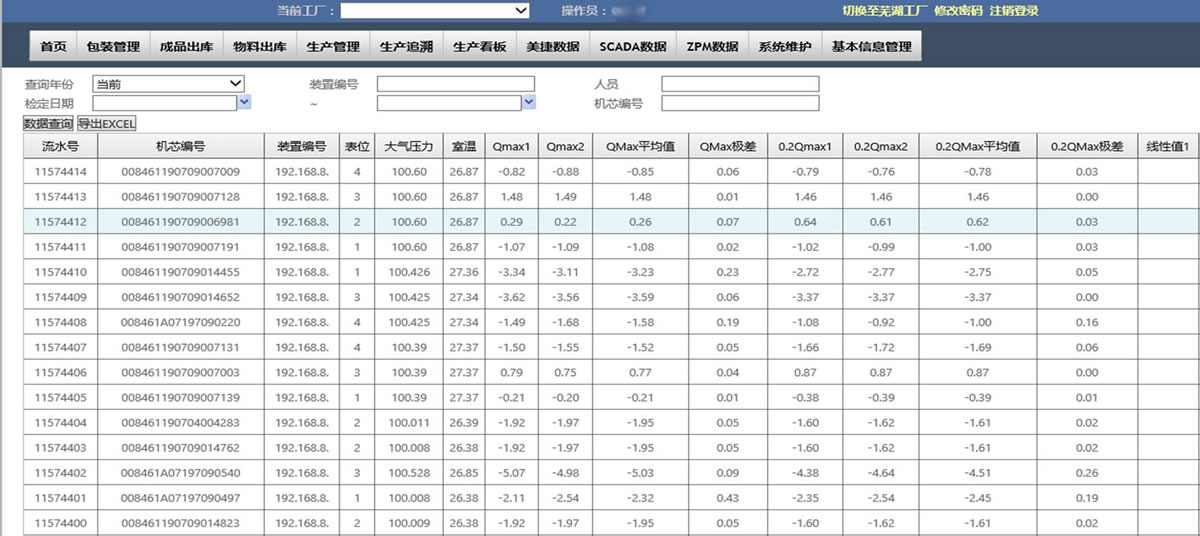Expand the 查询年份 year dropdown
The height and width of the screenshot is (536, 1200).
click(168, 84)
